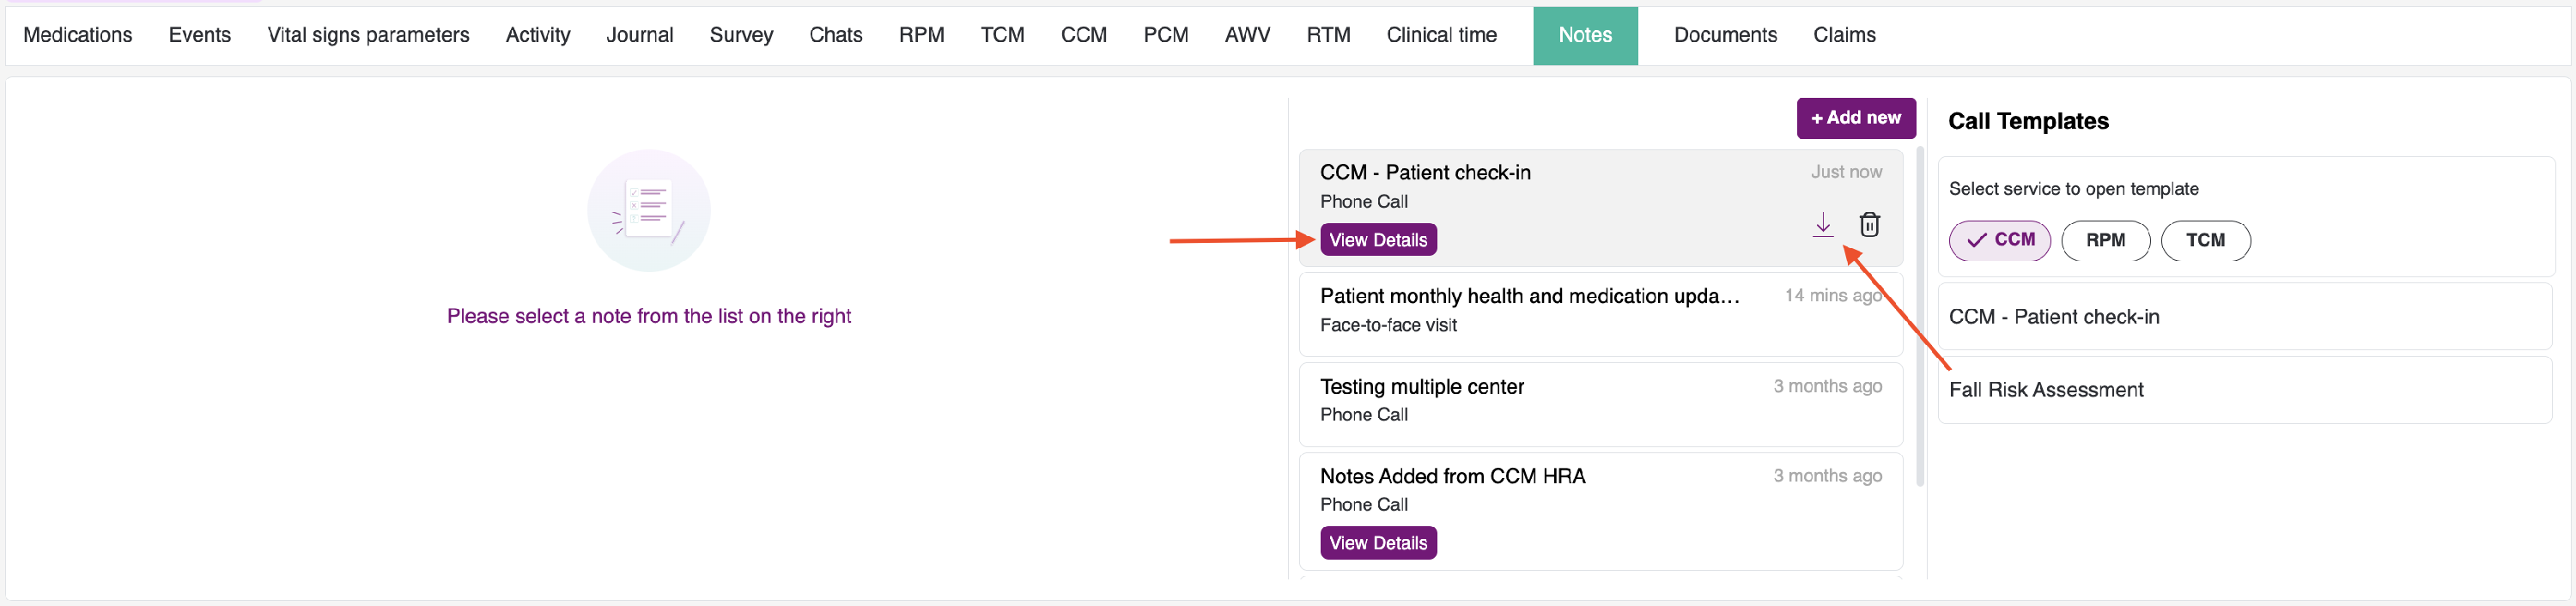The image size is (2576, 606).
Task: Switch to the Claims tab
Action: tap(1844, 35)
